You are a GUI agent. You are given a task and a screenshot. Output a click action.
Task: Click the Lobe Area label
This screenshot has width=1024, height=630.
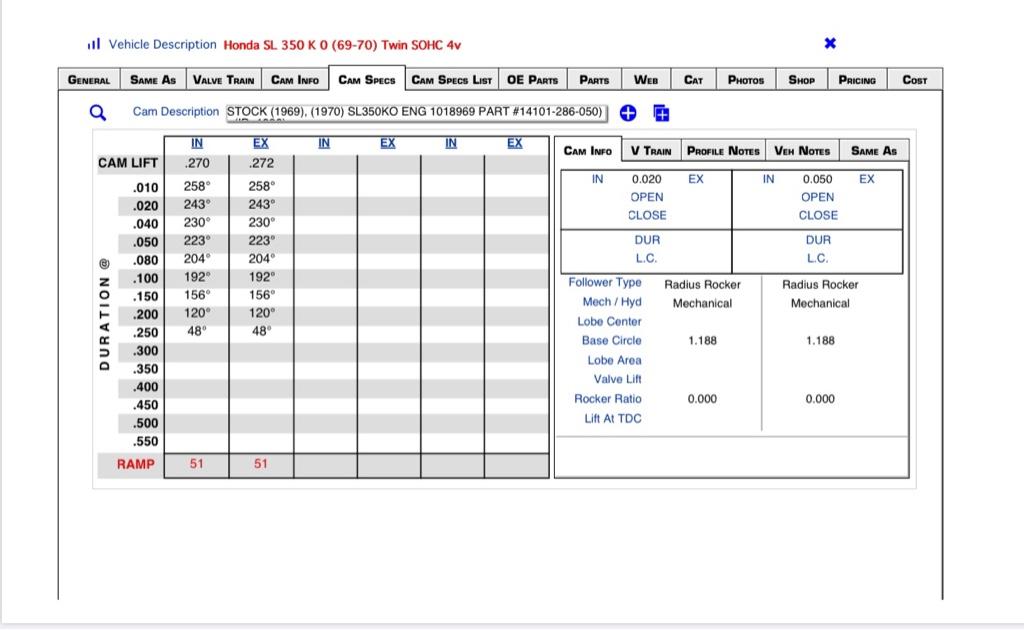click(x=615, y=360)
